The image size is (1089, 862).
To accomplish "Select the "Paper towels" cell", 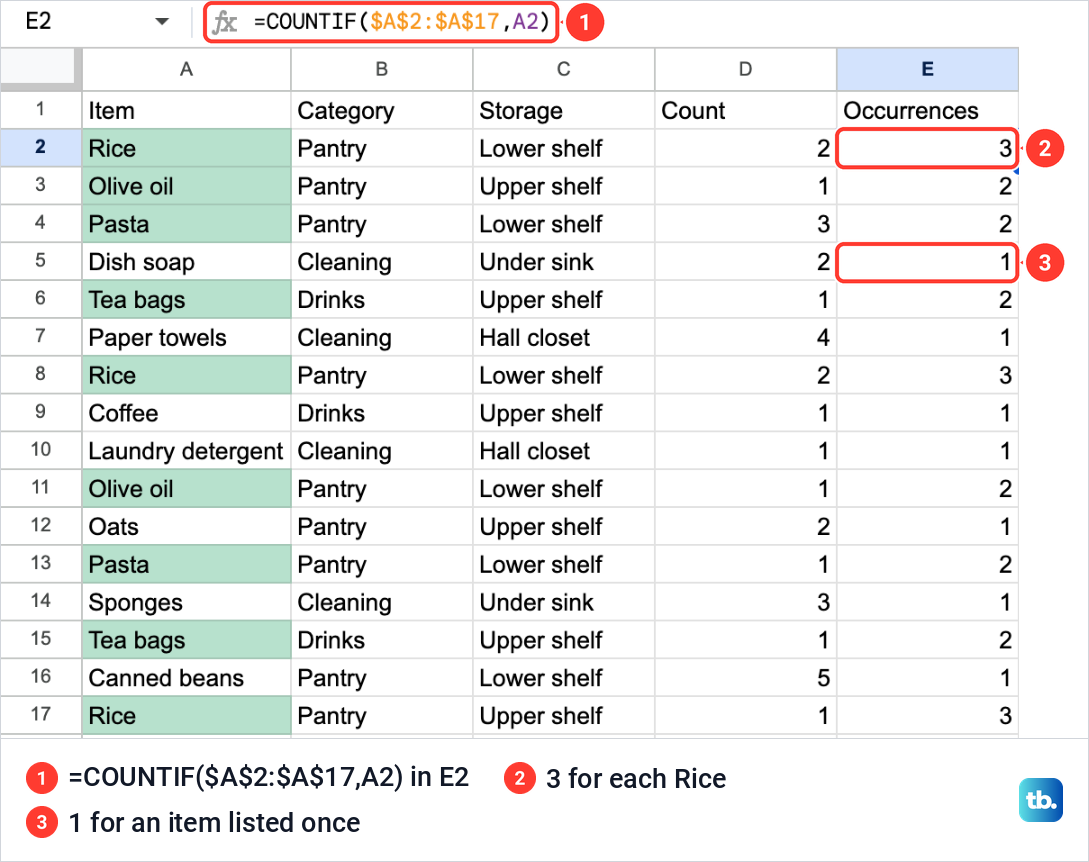I will point(186,338).
